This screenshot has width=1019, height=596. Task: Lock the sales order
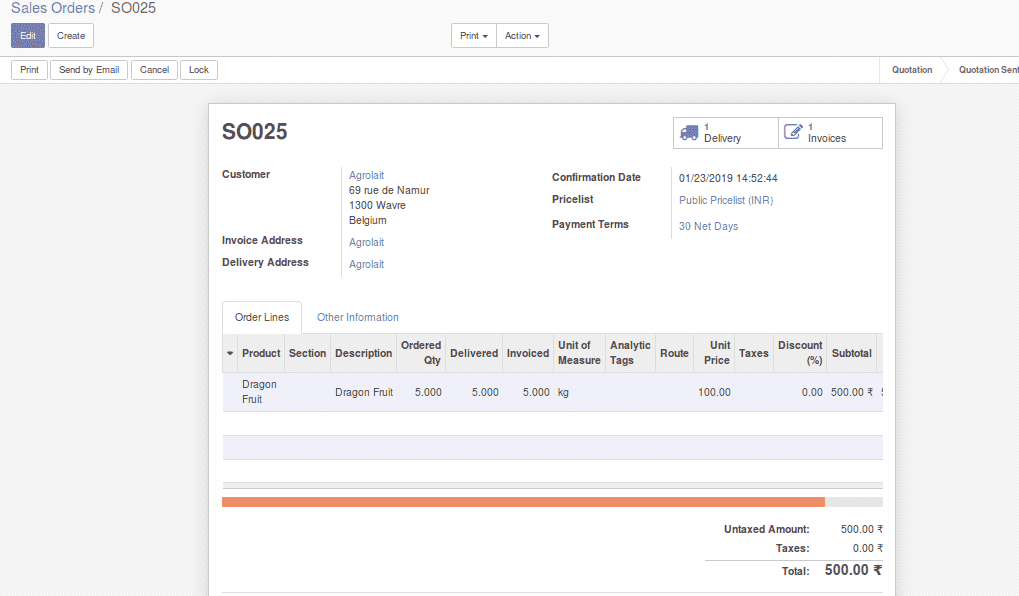pyautogui.click(x=199, y=70)
